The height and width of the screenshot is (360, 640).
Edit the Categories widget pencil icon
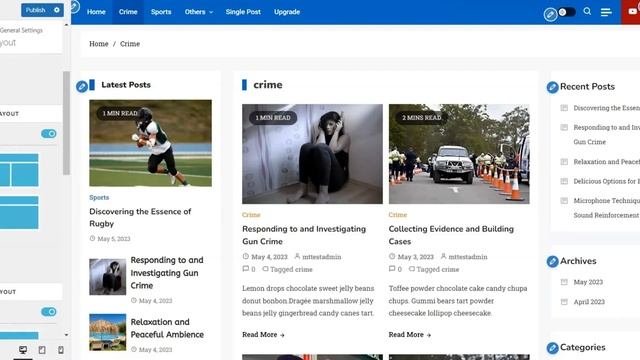[552, 348]
